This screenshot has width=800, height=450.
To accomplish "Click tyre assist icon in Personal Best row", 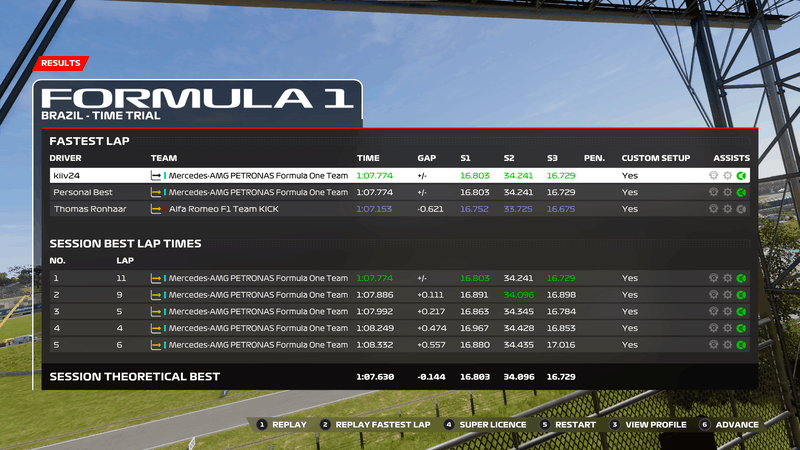I will coord(713,192).
